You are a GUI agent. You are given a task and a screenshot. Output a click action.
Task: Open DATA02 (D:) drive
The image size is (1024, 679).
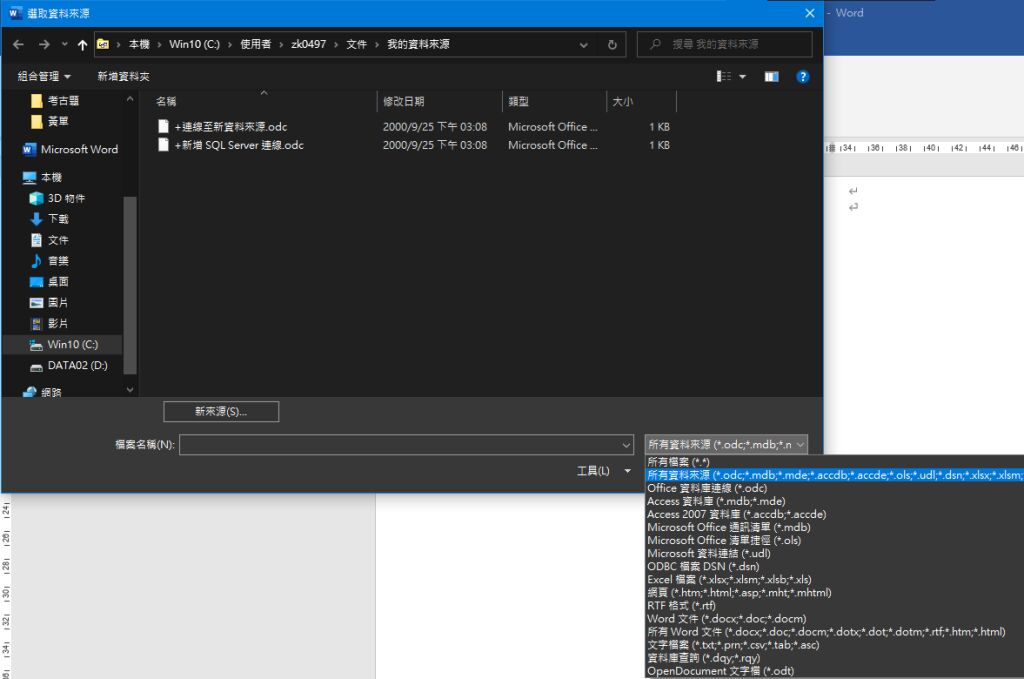point(77,366)
